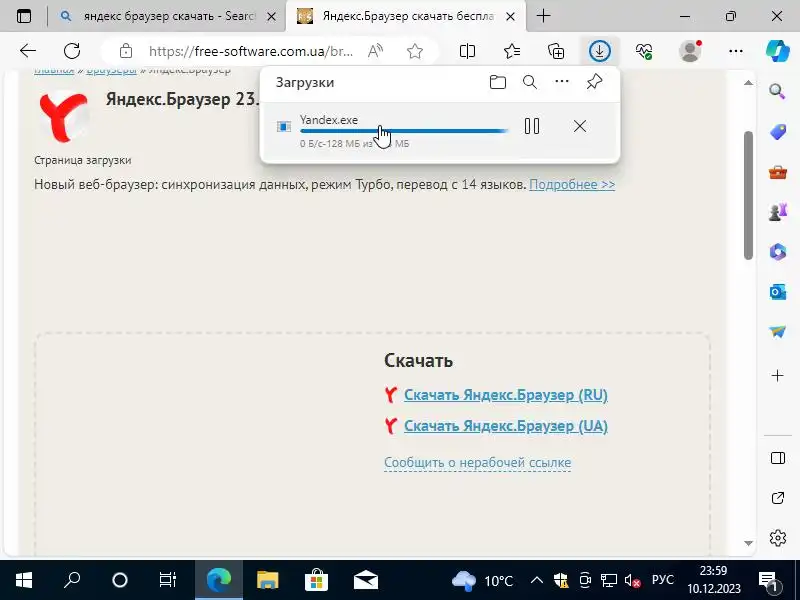Click the address bar URL
The width and height of the screenshot is (800, 600).
click(x=251, y=51)
